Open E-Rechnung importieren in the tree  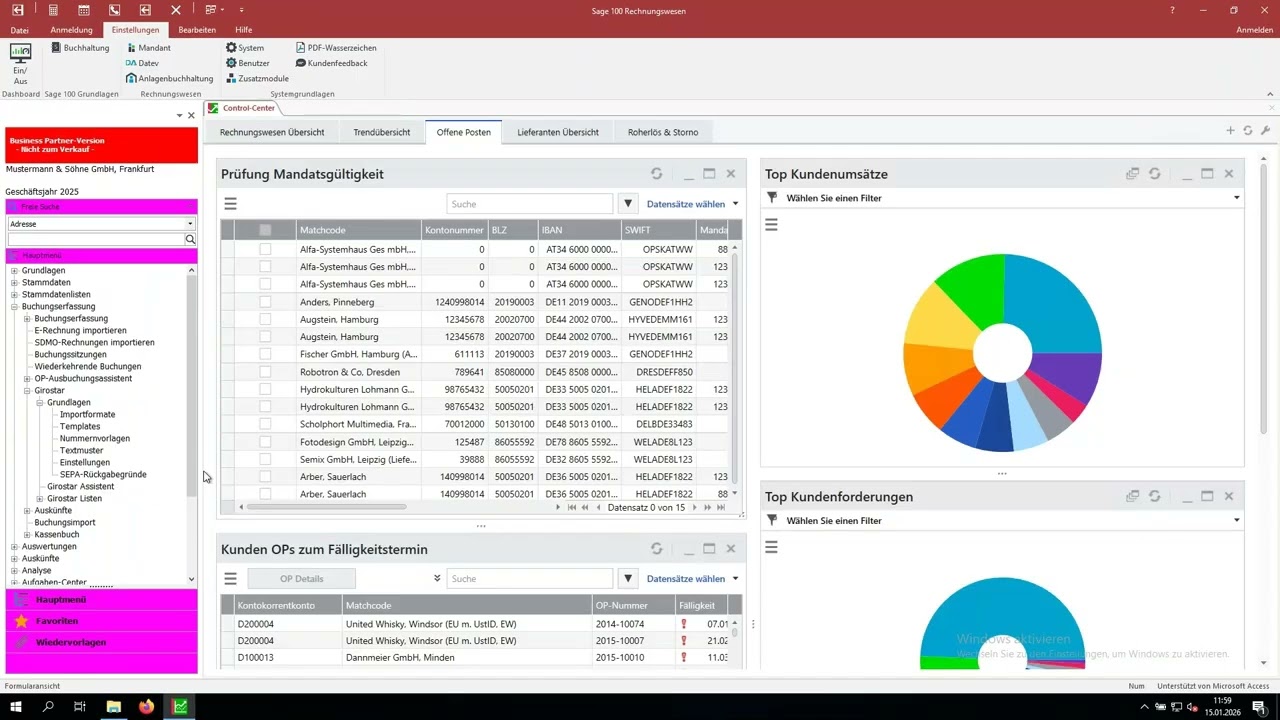pyautogui.click(x=80, y=331)
